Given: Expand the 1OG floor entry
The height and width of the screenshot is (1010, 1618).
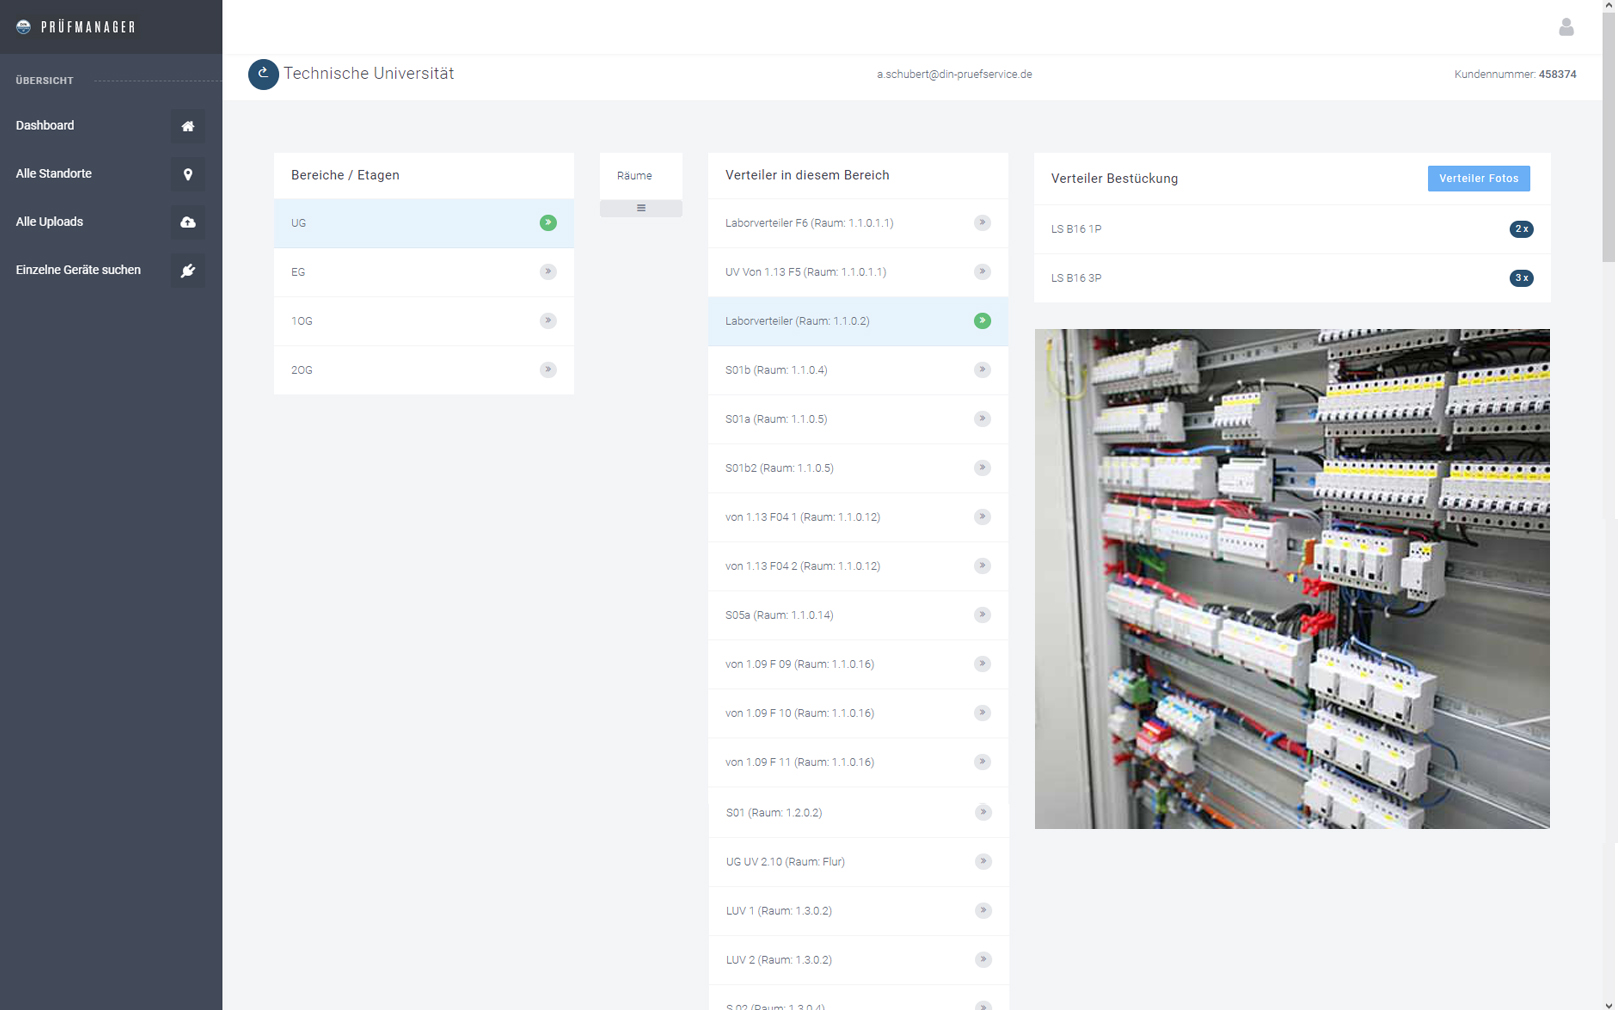Looking at the screenshot, I should (548, 321).
